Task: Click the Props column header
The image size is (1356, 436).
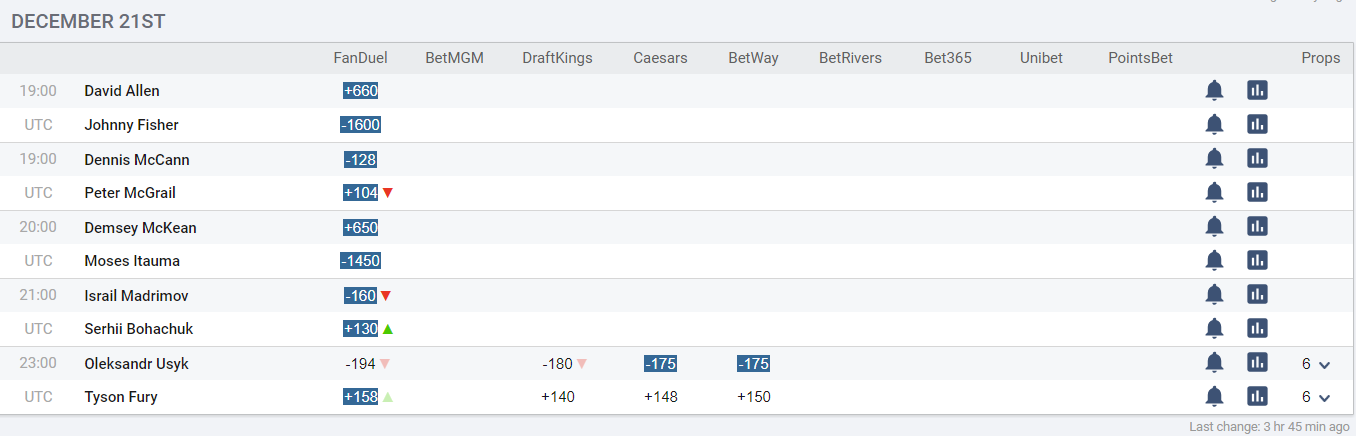Action: (1320, 58)
